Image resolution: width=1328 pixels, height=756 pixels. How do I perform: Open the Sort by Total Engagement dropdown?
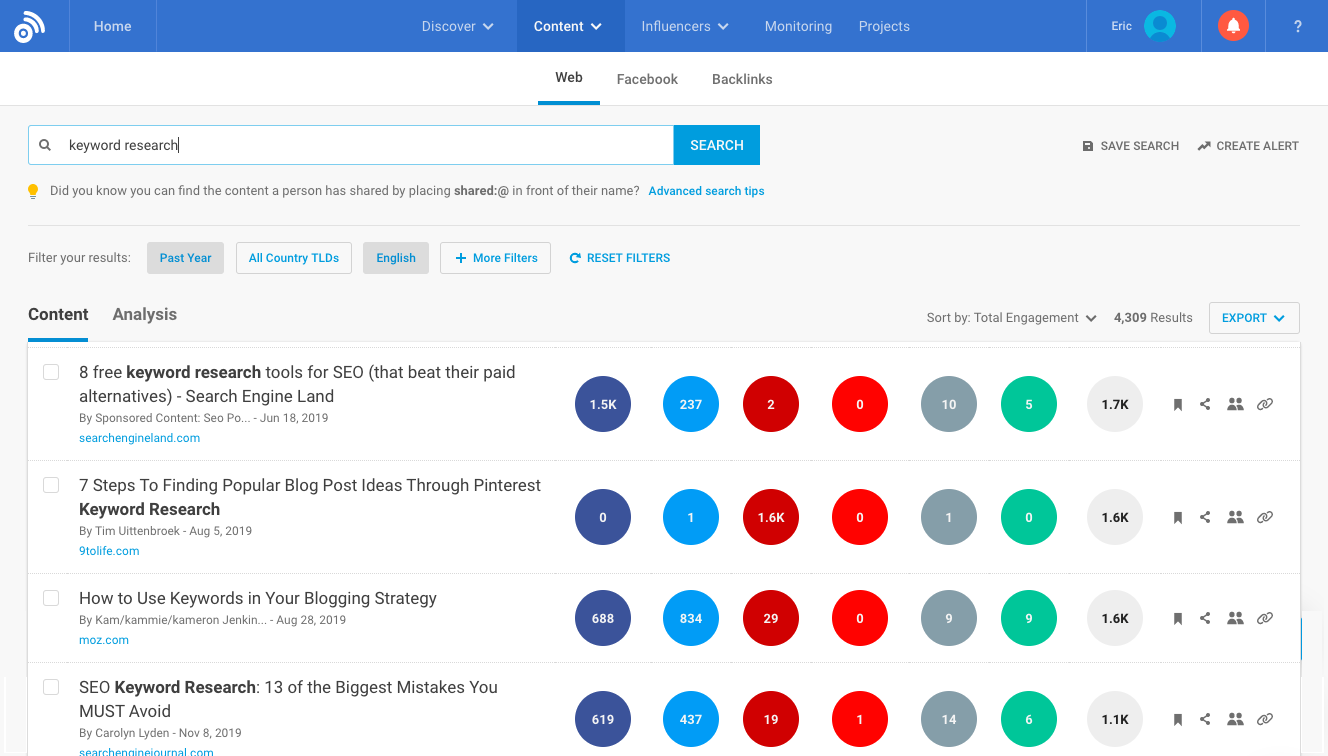[x=1011, y=318]
